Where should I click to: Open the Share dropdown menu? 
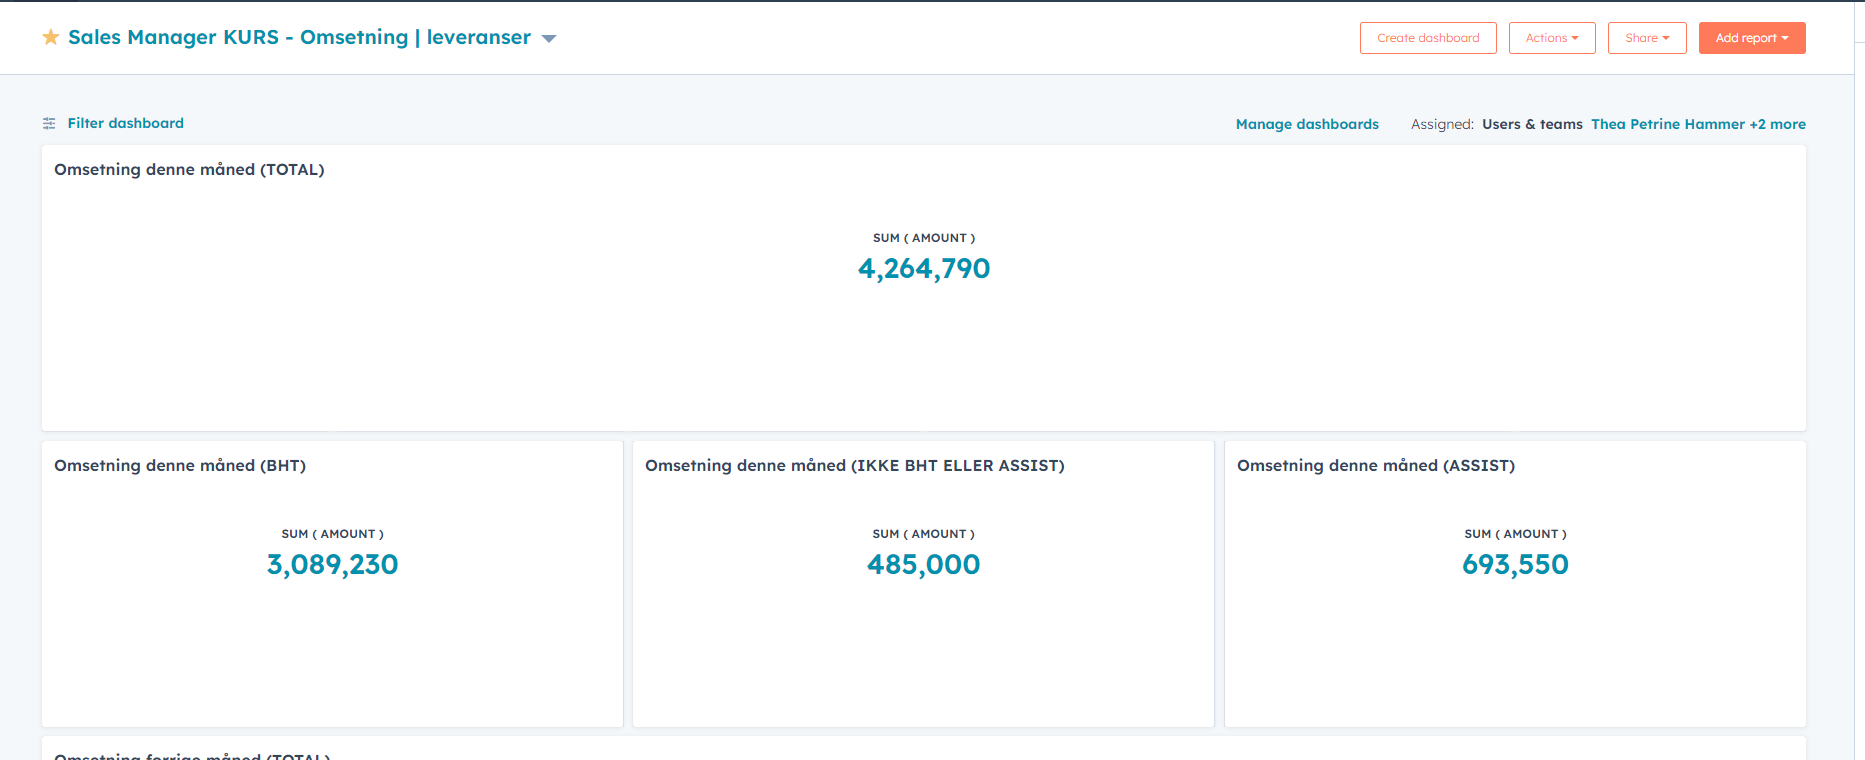(1646, 38)
